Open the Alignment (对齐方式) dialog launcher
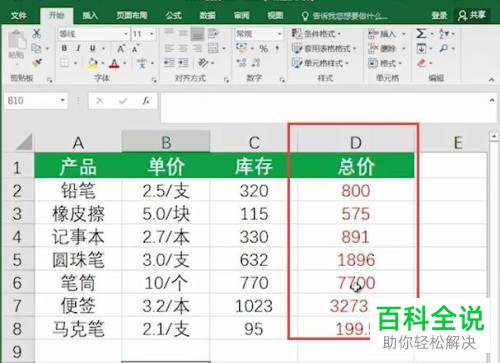500x363 pixels. 227,80
